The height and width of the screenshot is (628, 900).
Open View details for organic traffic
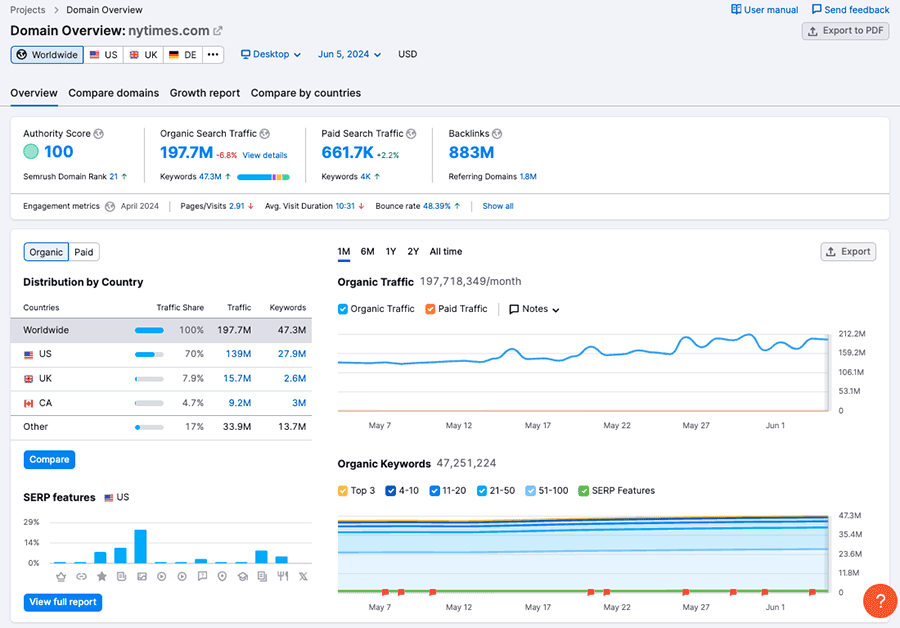click(x=265, y=156)
